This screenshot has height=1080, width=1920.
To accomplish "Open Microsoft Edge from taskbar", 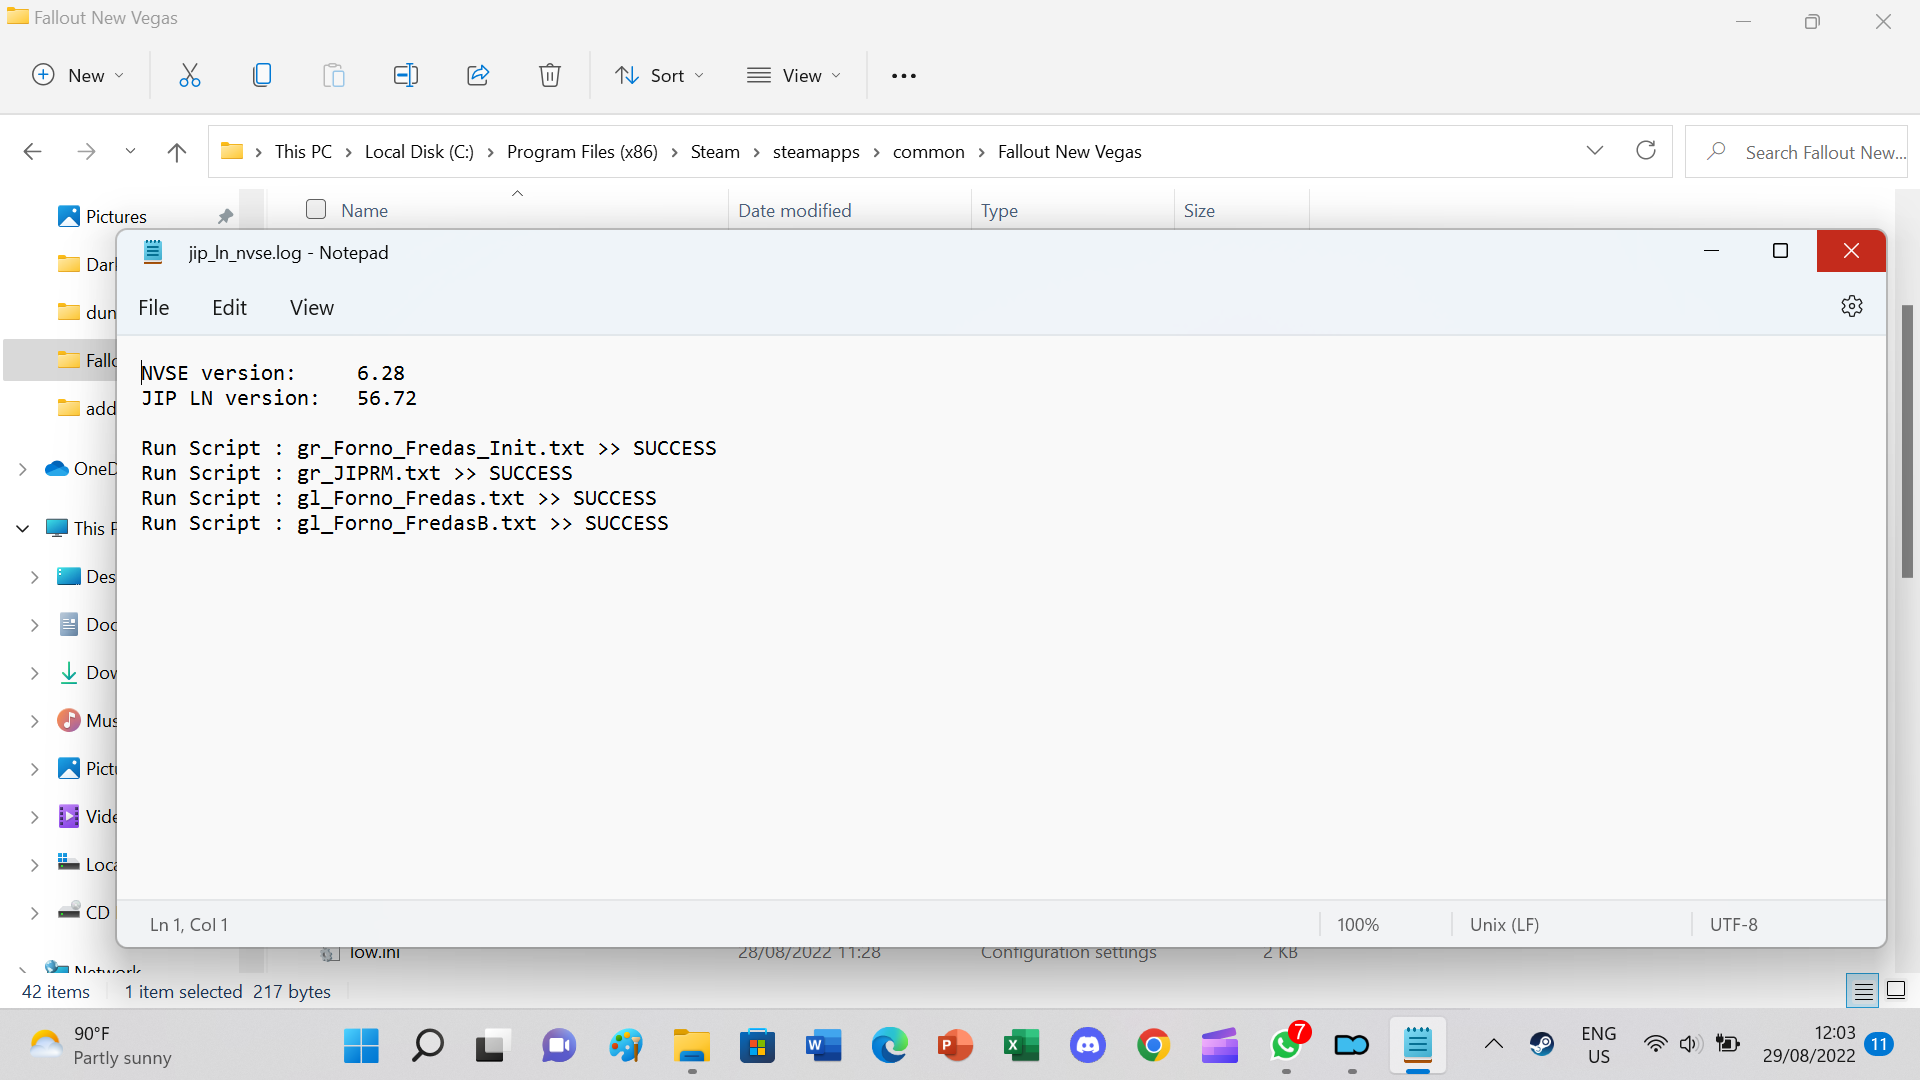I will coord(889,1046).
